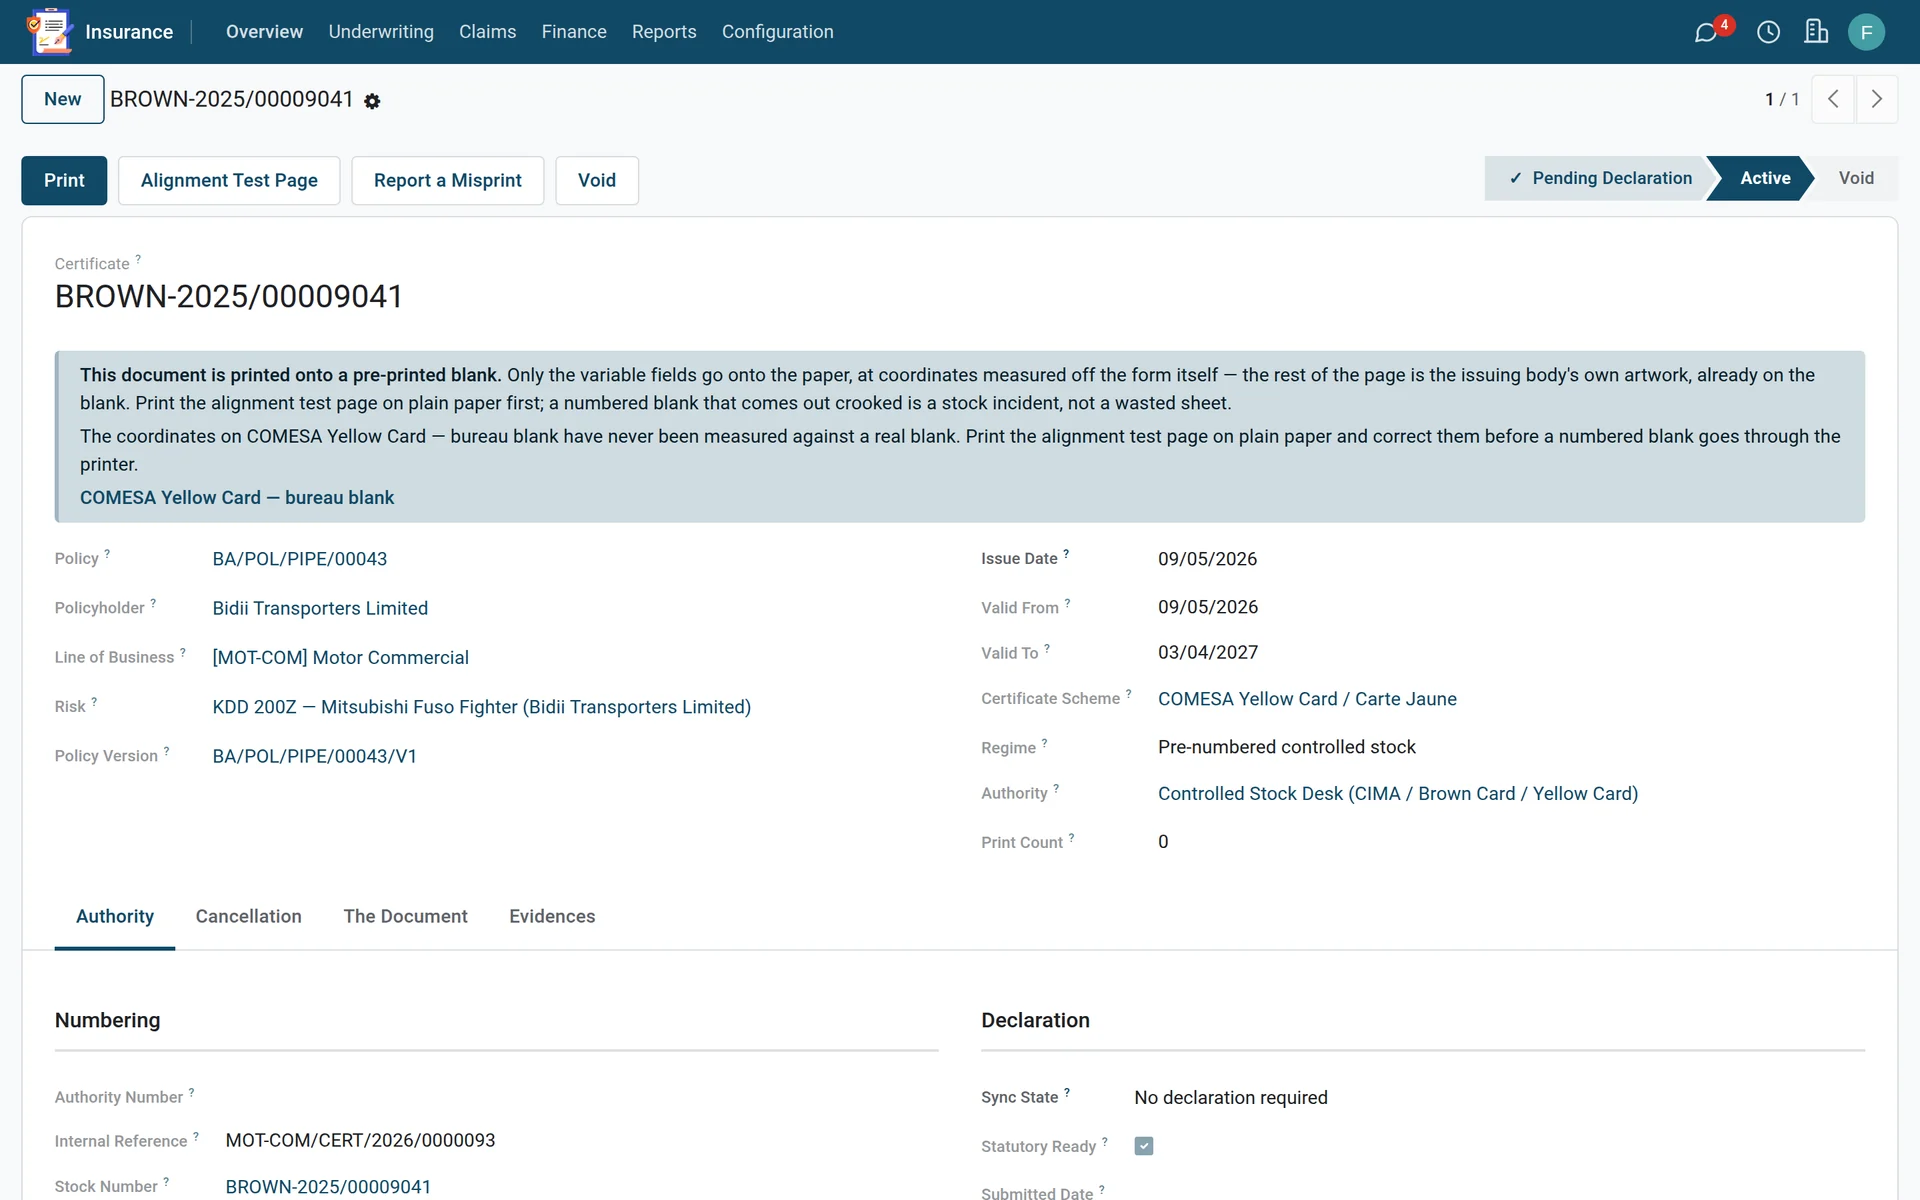Open policyholder Bidii Transporters Limited link

(320, 608)
